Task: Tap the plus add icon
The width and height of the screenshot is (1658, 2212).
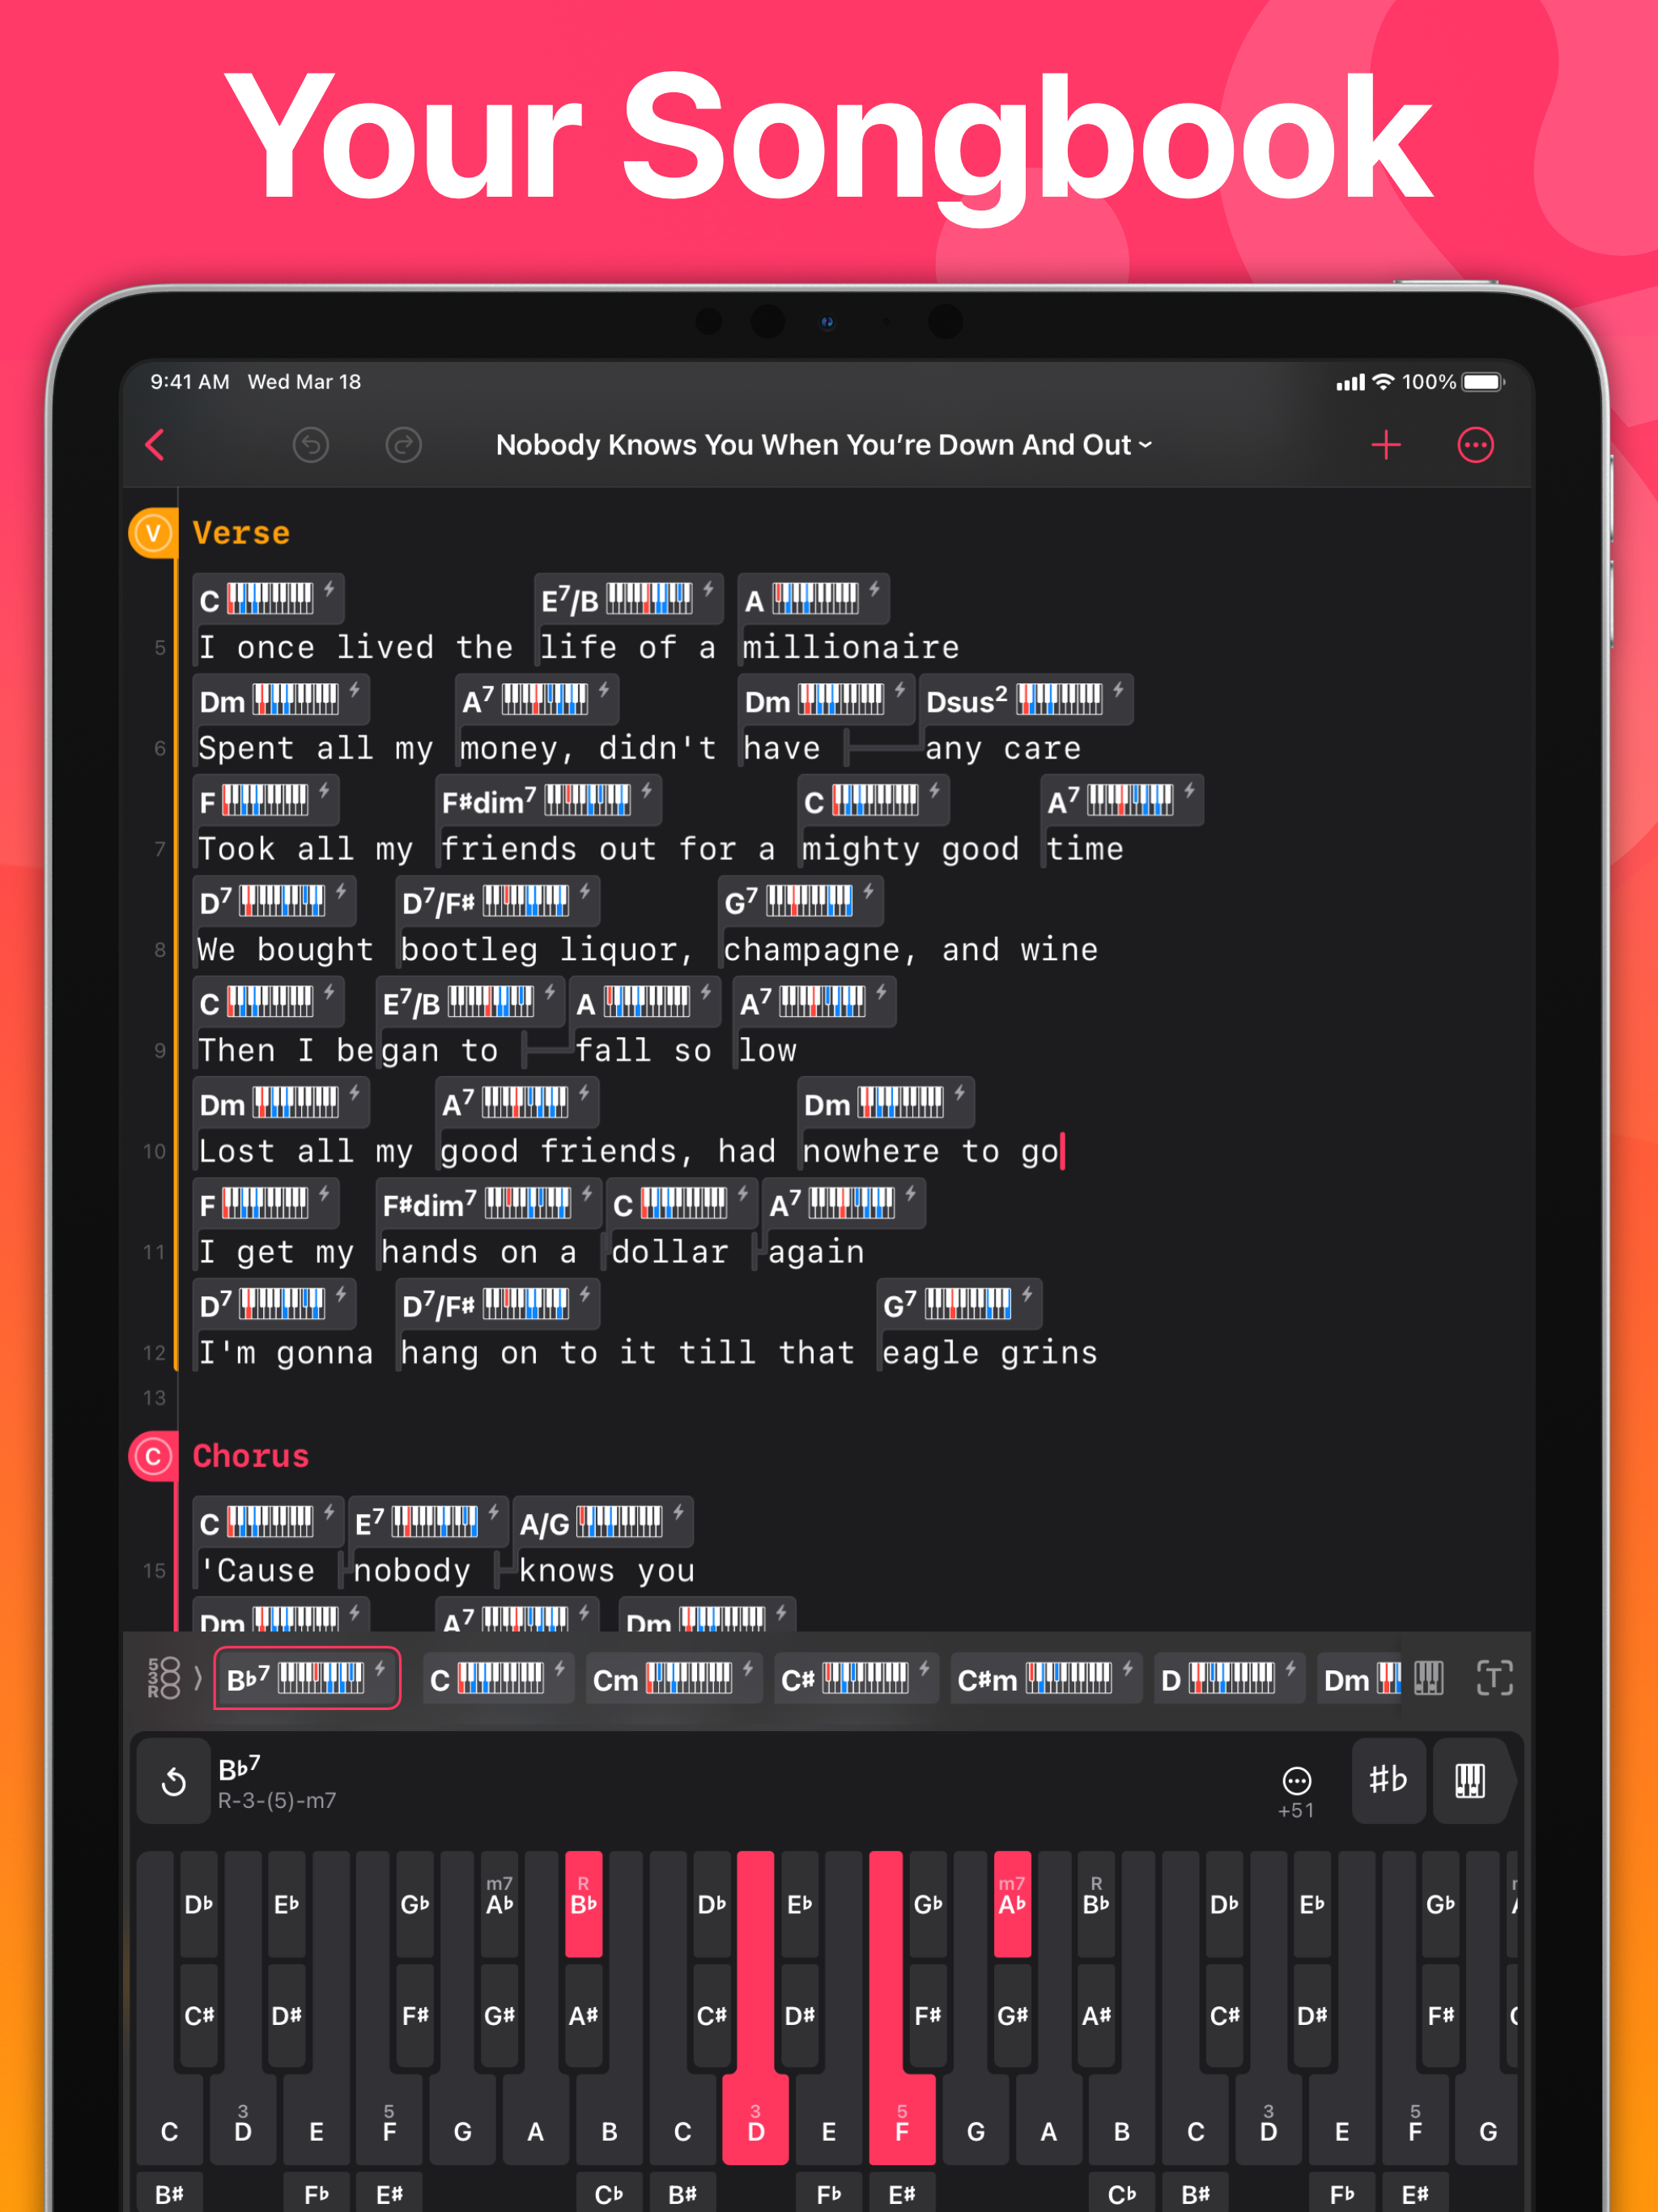Action: 1385,445
